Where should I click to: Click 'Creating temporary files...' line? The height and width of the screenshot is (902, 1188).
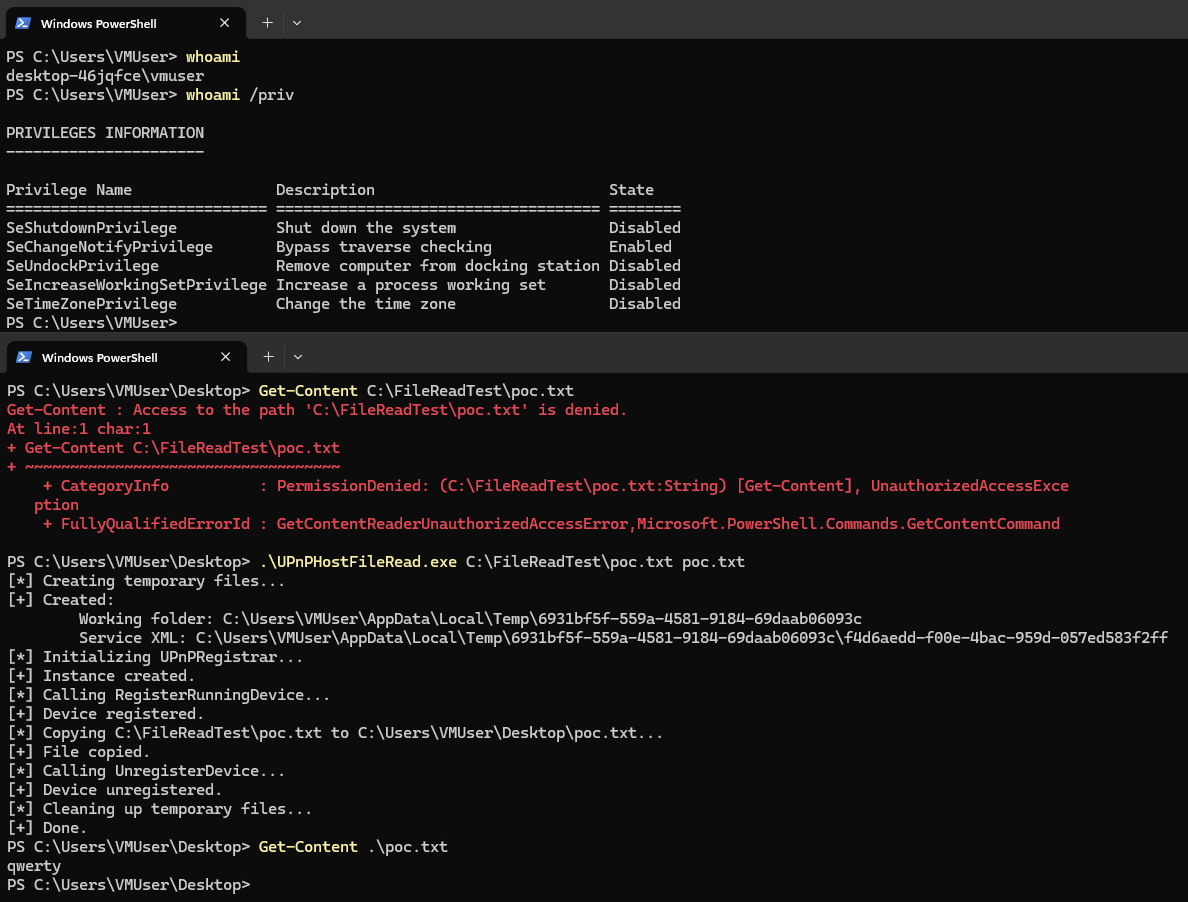[145, 581]
